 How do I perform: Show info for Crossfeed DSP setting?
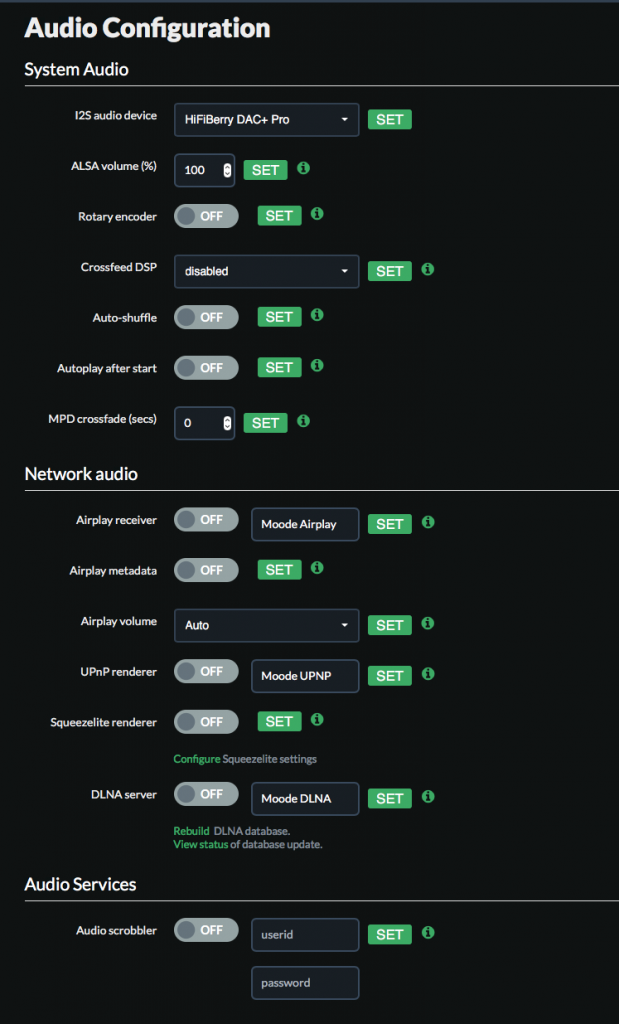[427, 269]
